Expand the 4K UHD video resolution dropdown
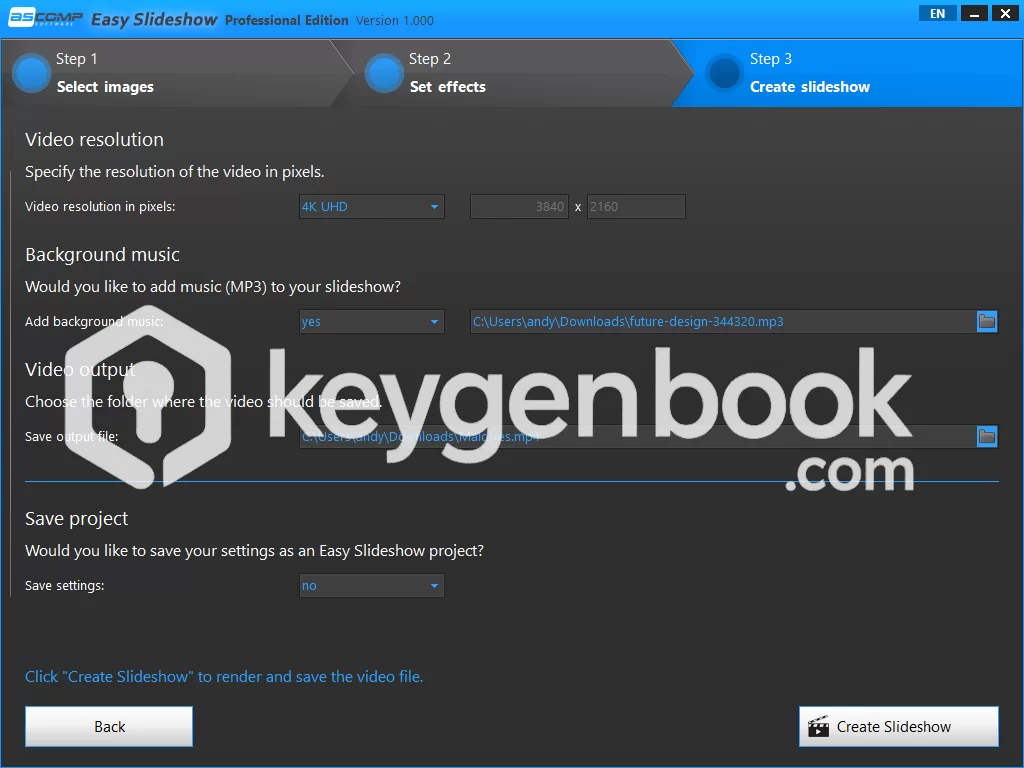This screenshot has width=1024, height=768. 372,207
